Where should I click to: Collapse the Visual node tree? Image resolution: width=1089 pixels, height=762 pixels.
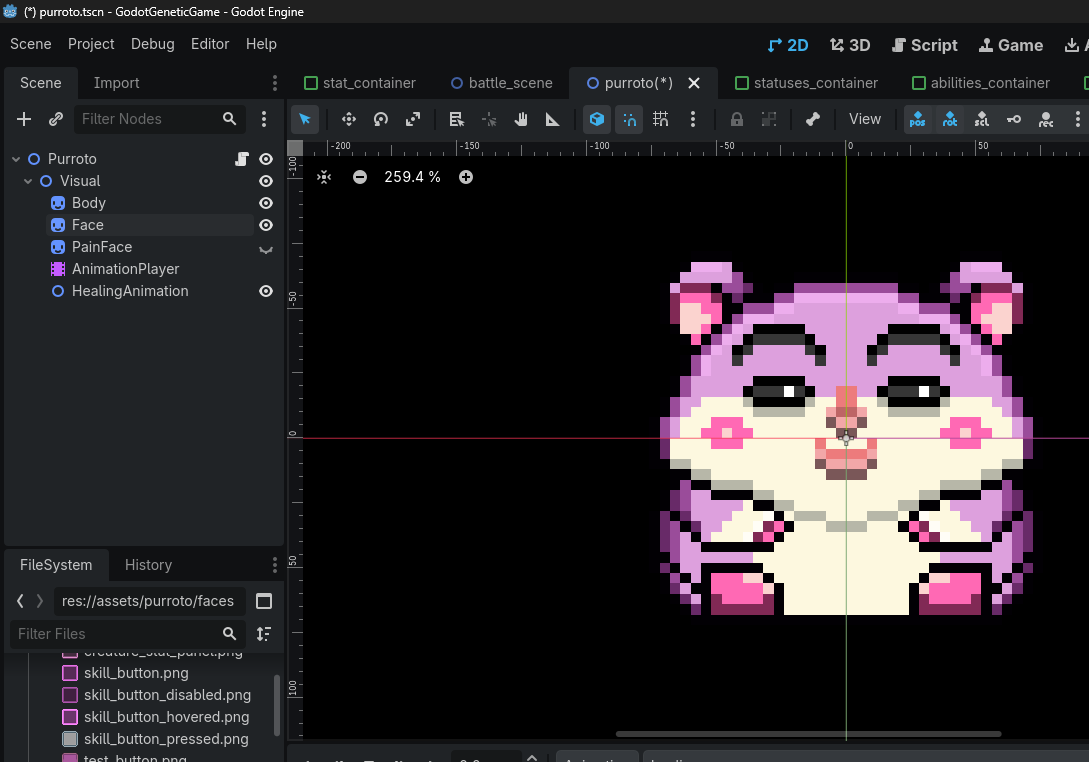tap(28, 181)
